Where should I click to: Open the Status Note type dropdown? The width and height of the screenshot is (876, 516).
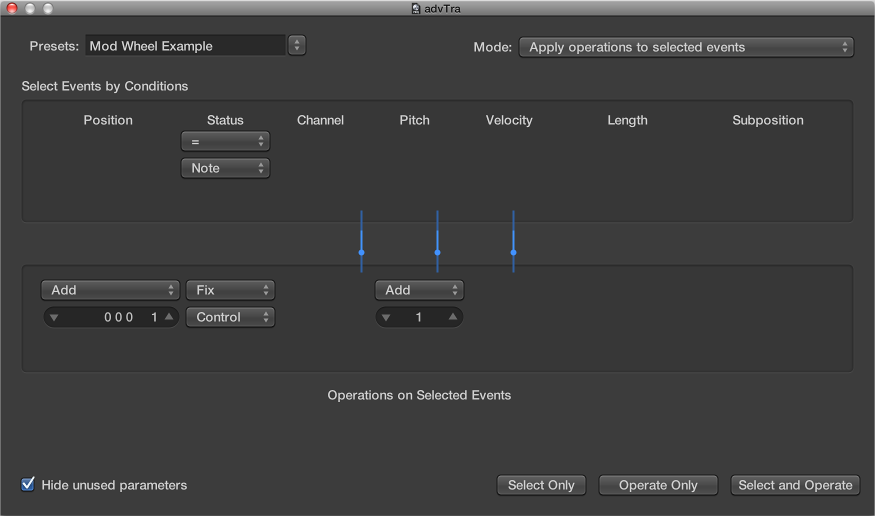(225, 168)
